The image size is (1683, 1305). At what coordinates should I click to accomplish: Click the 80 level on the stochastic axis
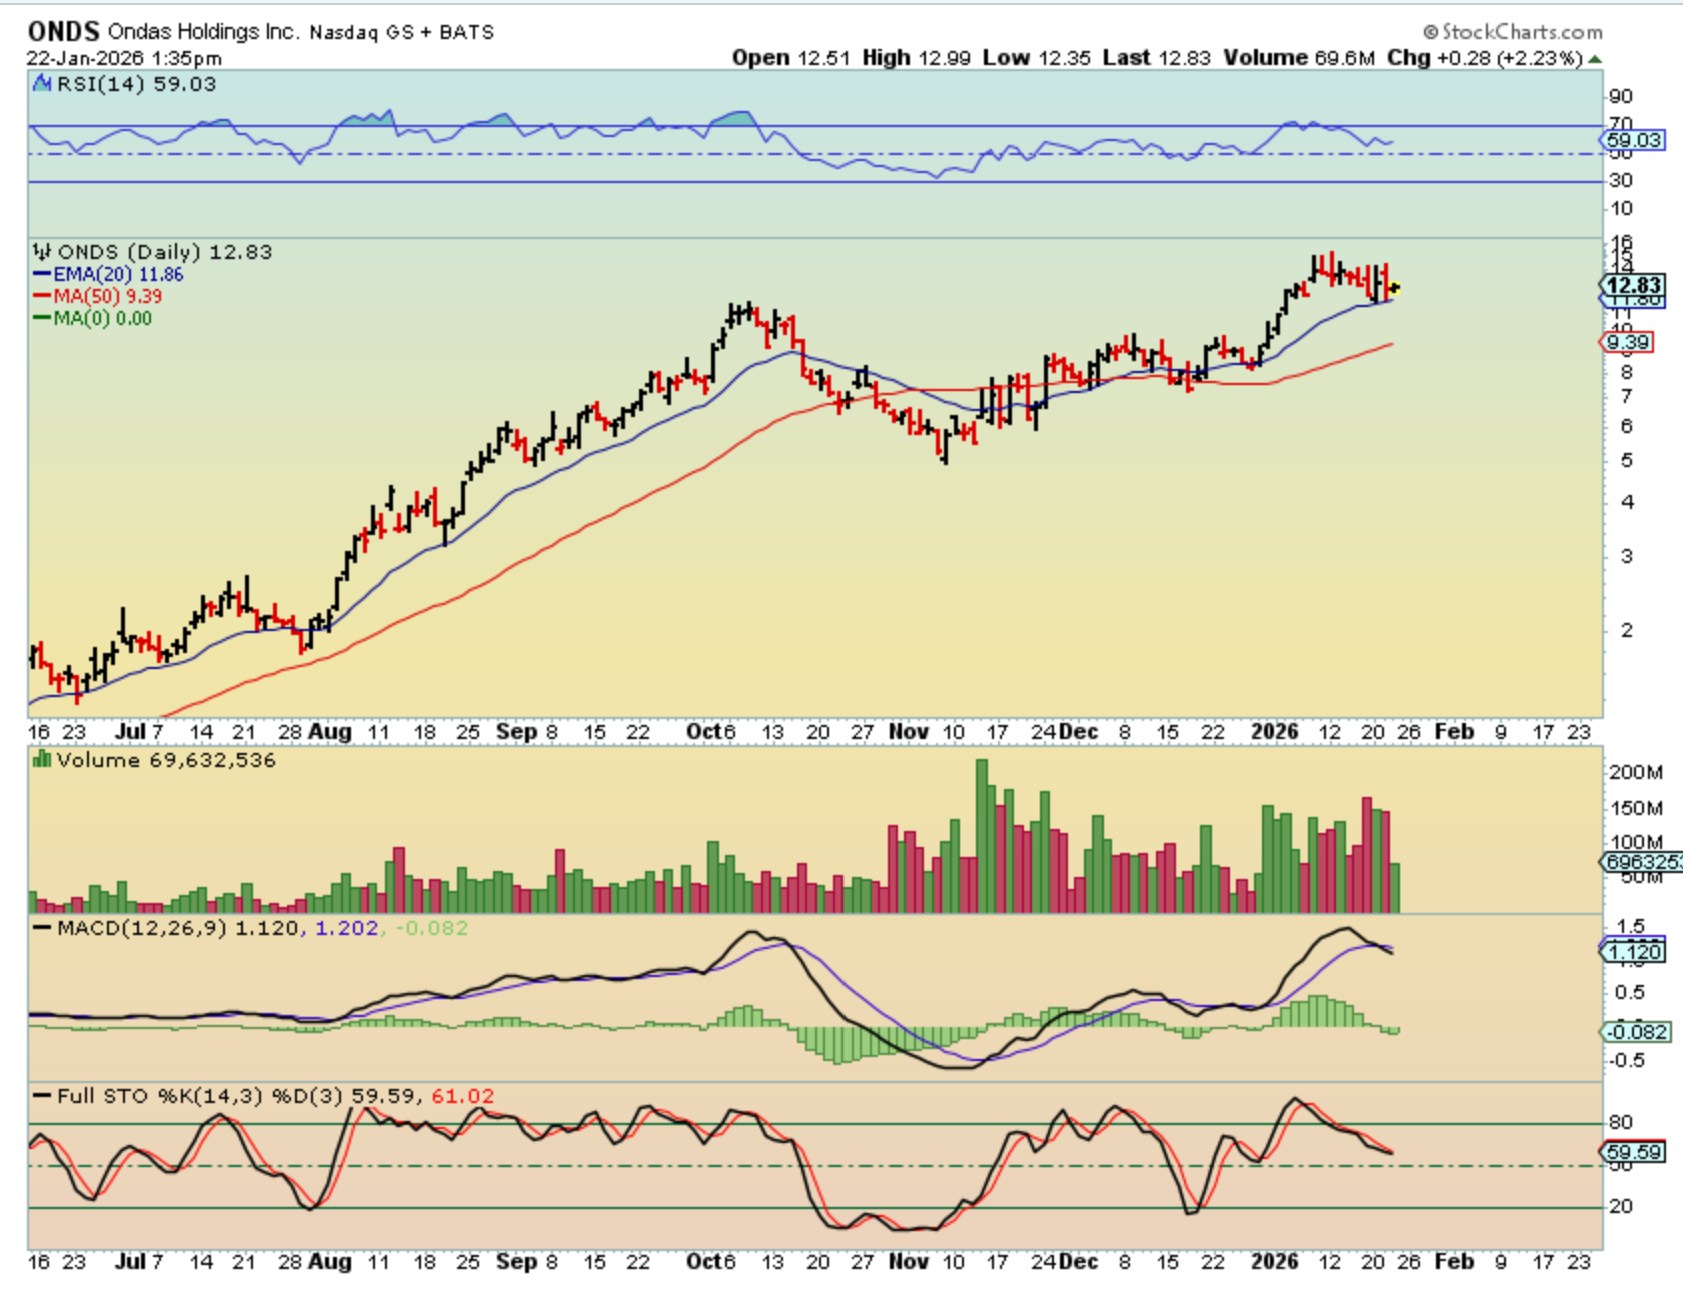[1620, 1123]
